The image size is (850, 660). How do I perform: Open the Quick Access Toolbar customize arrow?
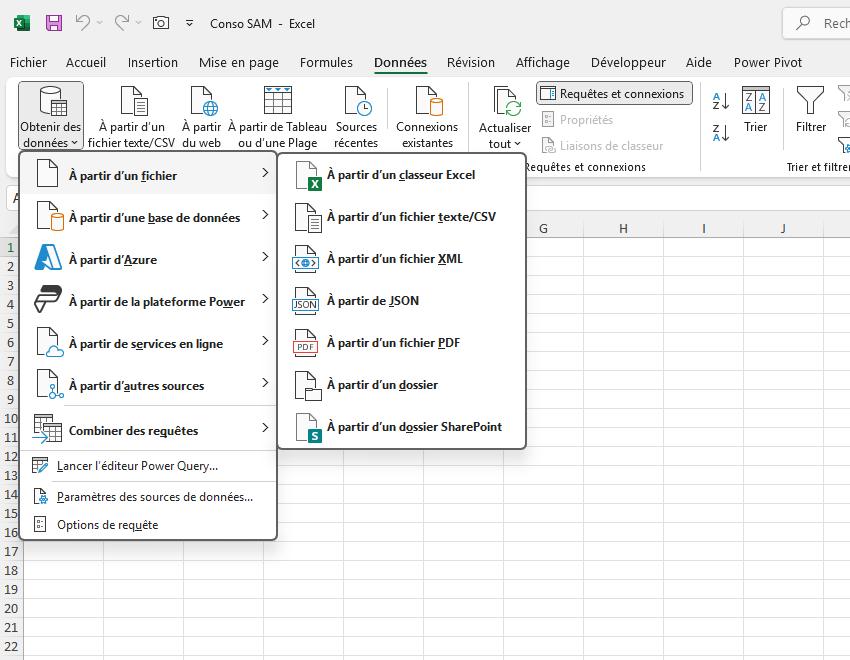189,23
